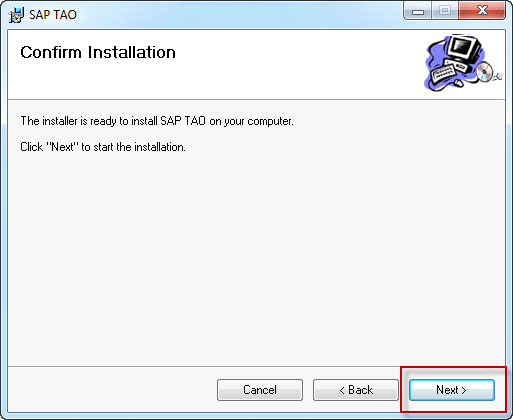Start installation with the Next button

point(451,390)
